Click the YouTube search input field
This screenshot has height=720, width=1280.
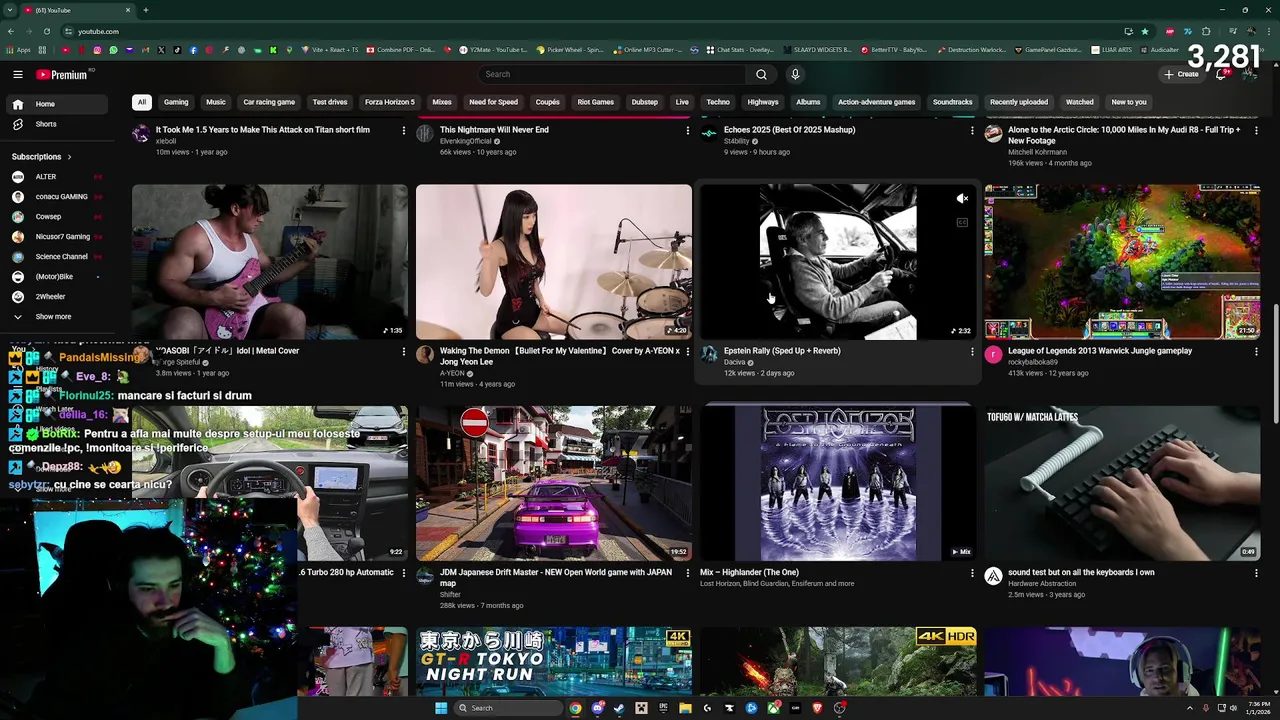pos(612,74)
